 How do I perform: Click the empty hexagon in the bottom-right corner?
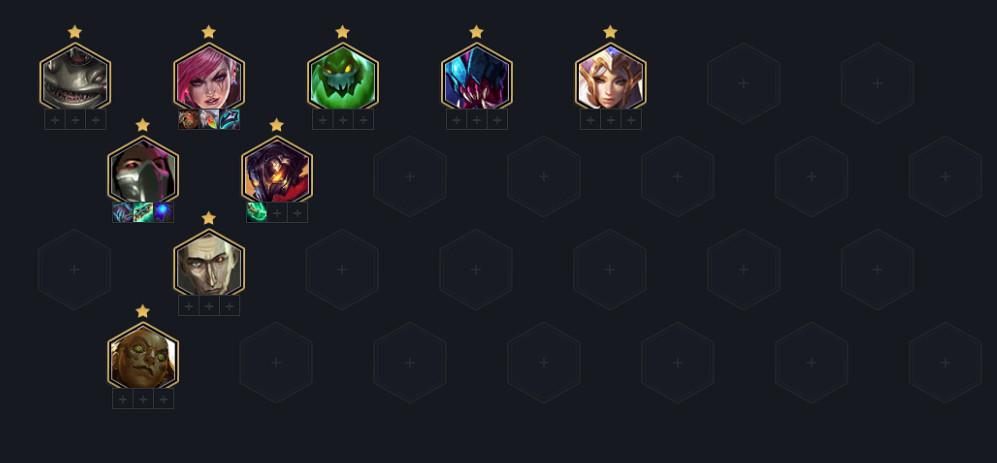tap(945, 363)
